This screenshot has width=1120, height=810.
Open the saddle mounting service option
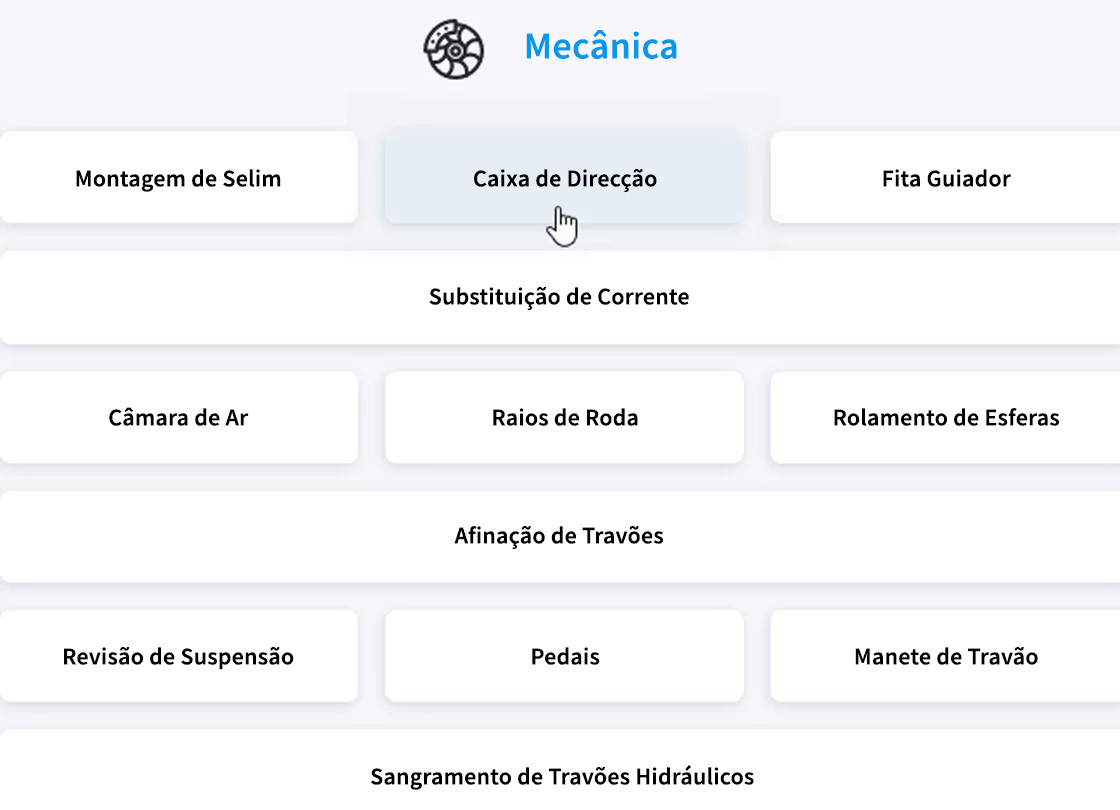178,178
